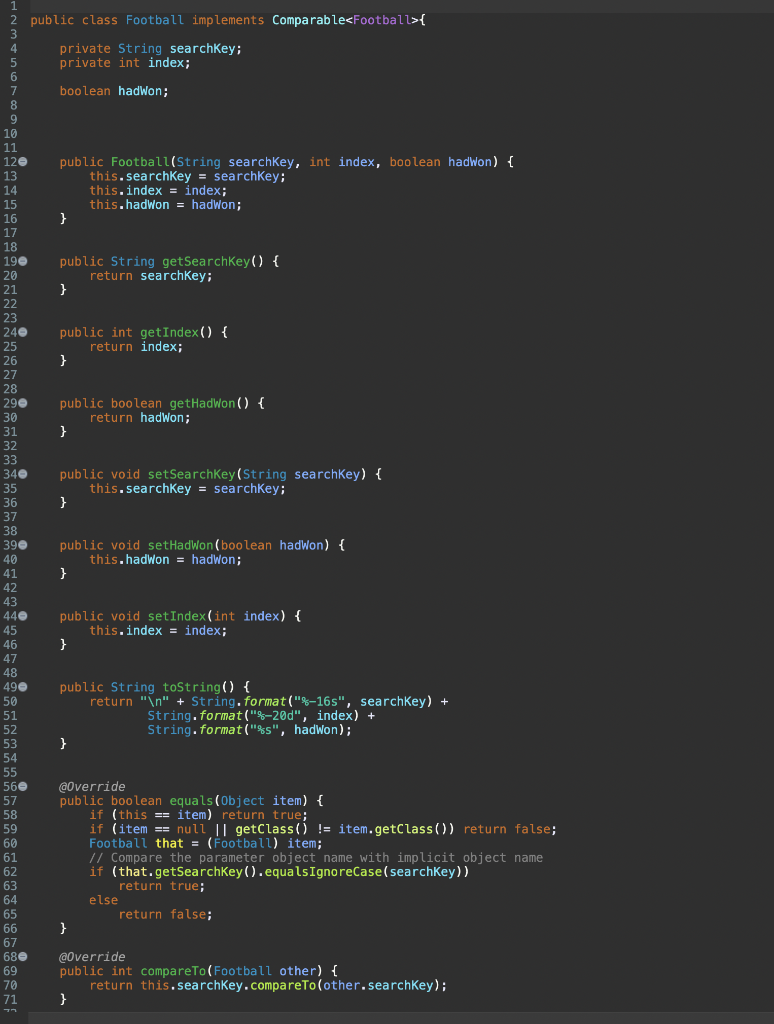The image size is (774, 1024).
Task: Click 'return hadWon;' on line 30
Action: pyautogui.click(x=140, y=418)
